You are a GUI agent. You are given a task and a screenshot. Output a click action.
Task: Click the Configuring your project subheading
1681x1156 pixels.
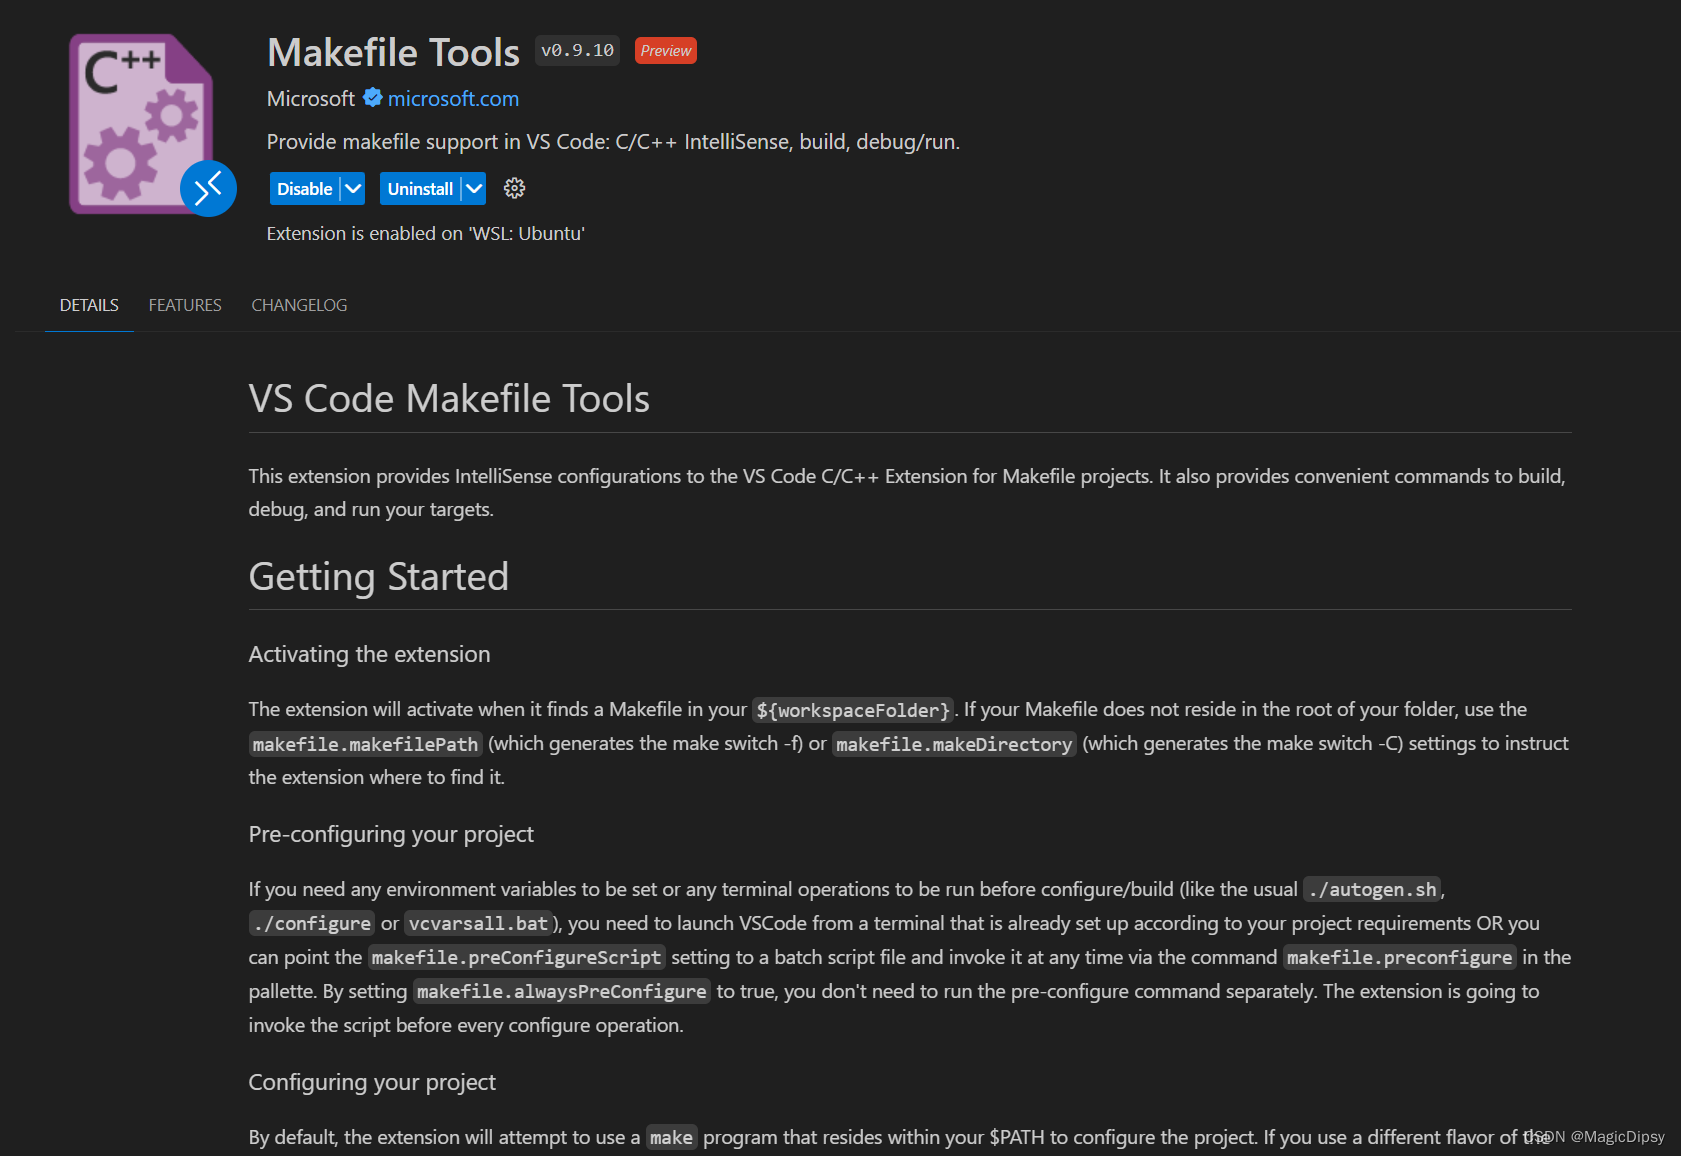coord(372,1082)
